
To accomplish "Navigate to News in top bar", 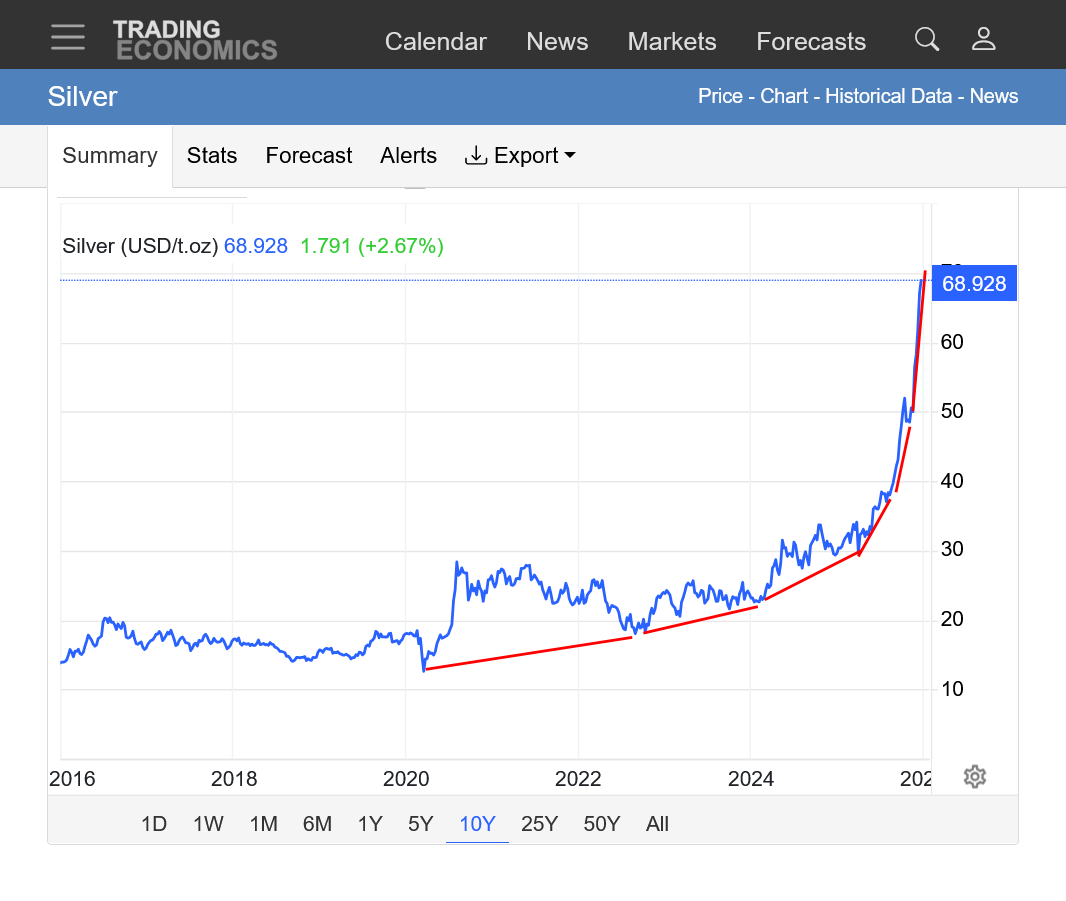I will (557, 42).
